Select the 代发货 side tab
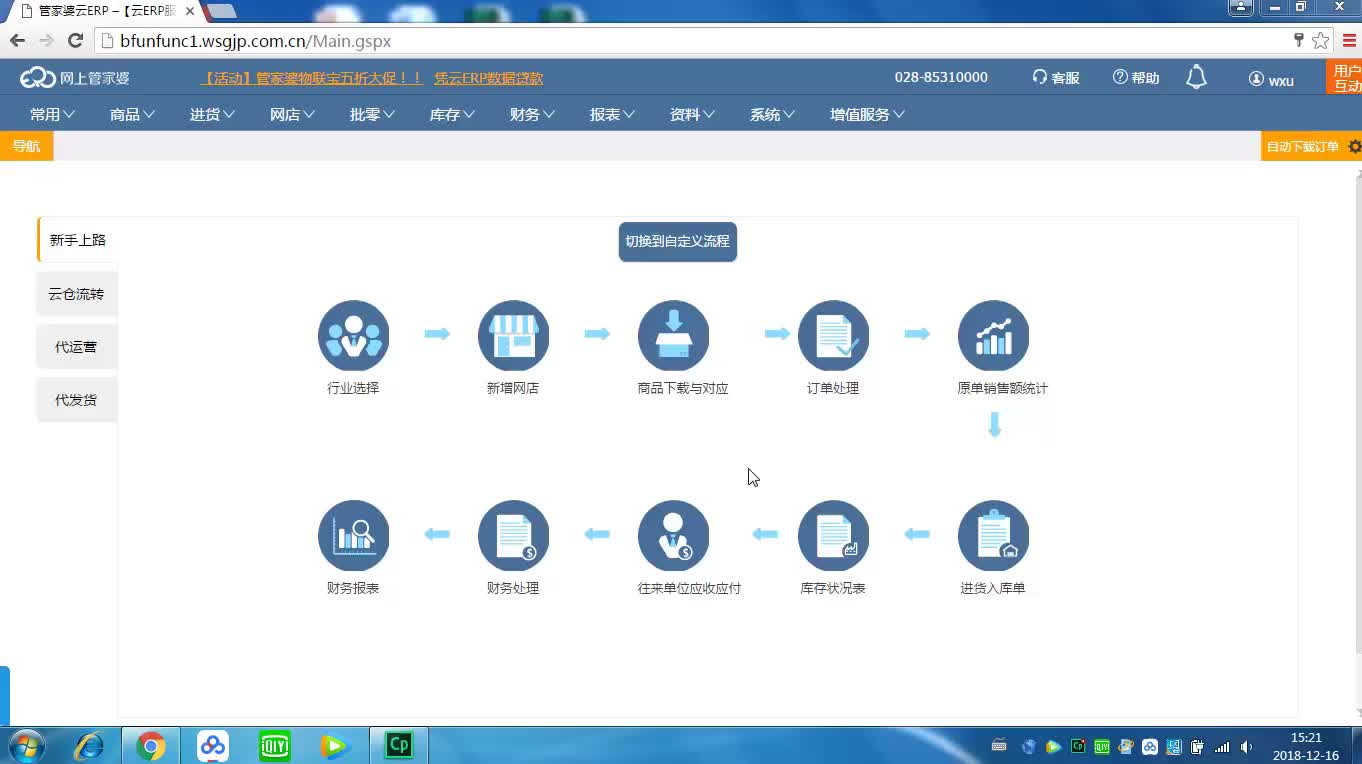1362x764 pixels. pos(77,400)
